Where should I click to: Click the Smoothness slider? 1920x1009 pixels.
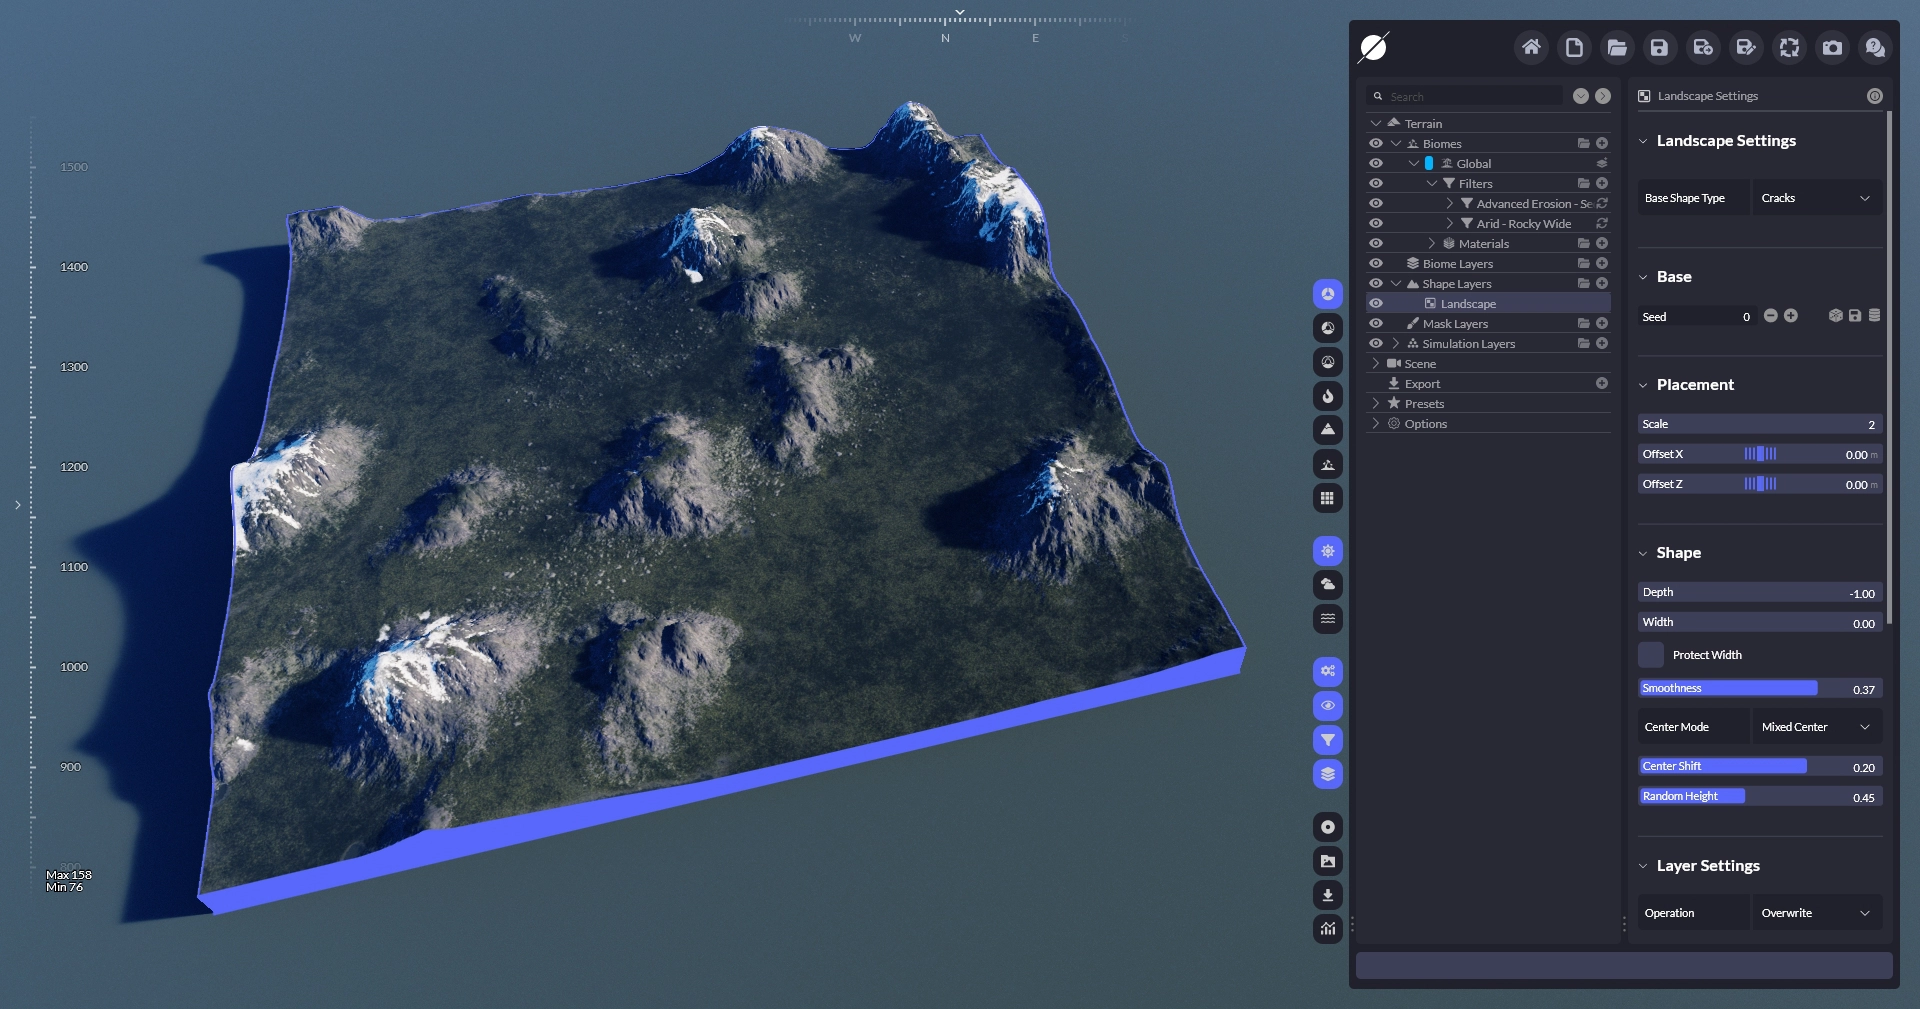tap(1760, 688)
